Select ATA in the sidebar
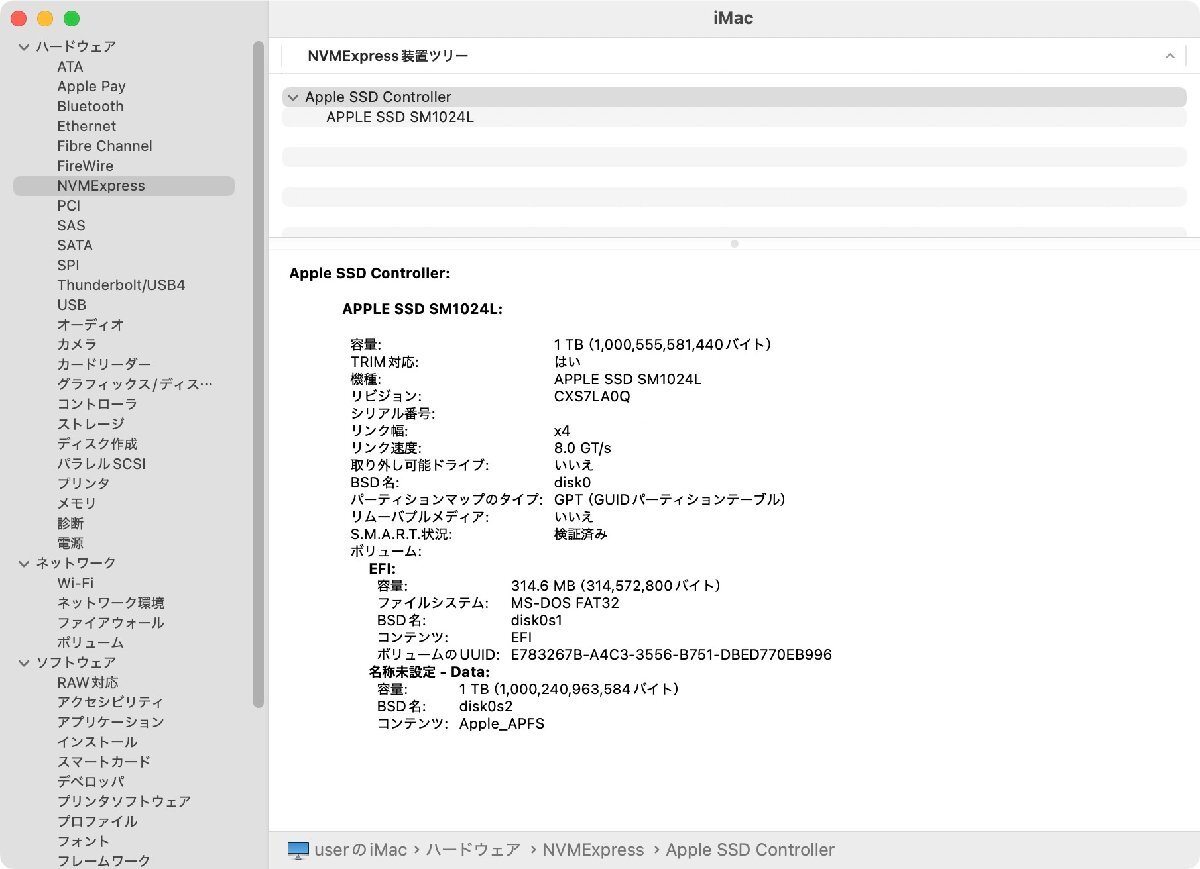Viewport: 1200px width, 869px height. pyautogui.click(x=70, y=66)
